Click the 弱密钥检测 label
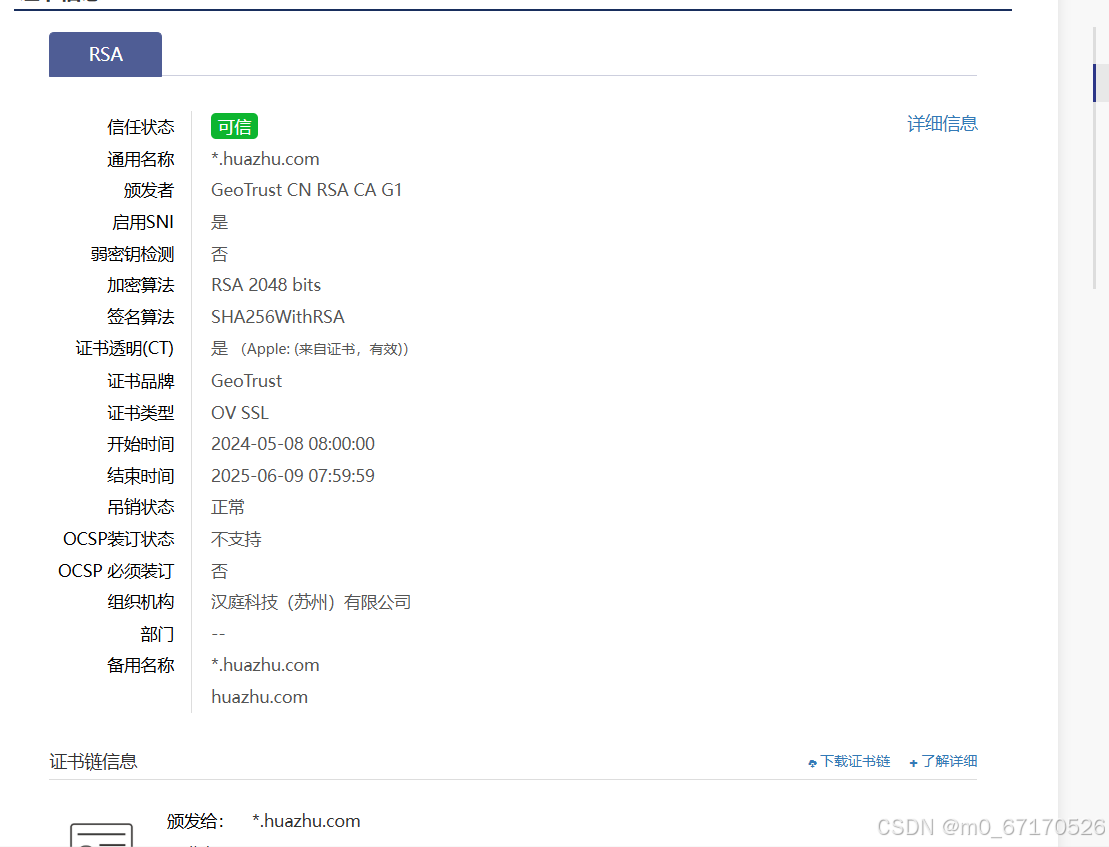 point(132,254)
